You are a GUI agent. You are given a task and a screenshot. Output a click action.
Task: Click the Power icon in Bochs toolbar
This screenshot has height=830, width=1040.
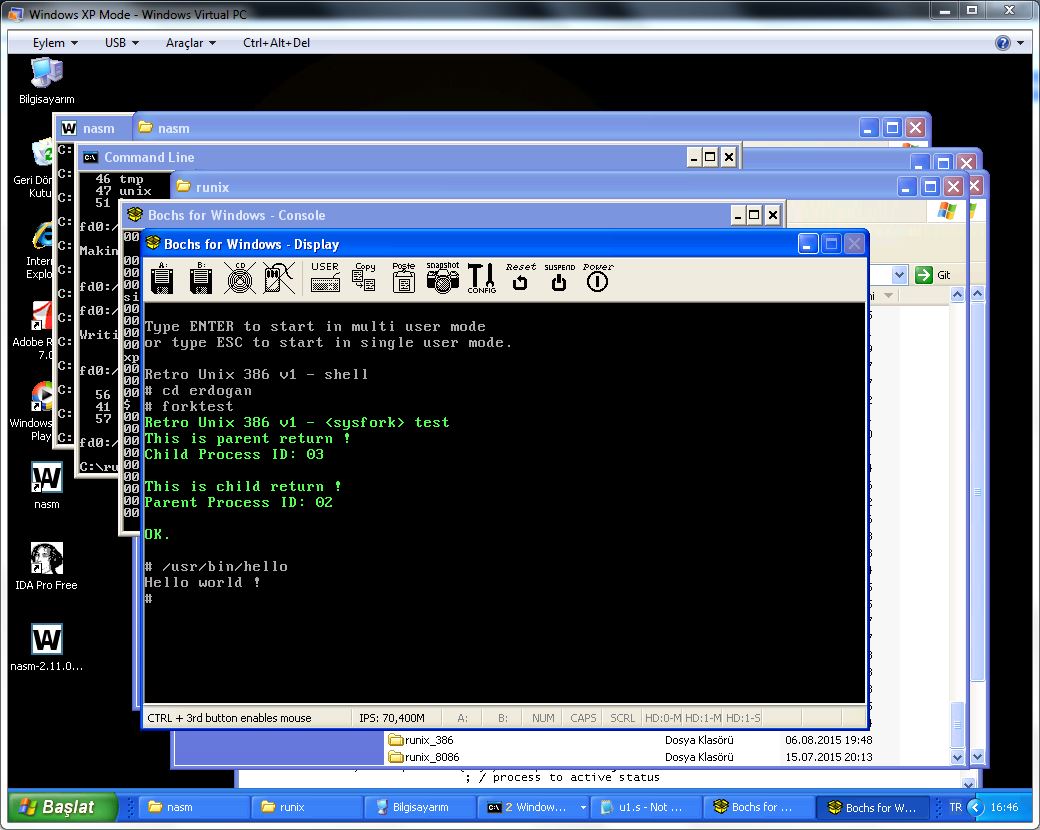598,277
